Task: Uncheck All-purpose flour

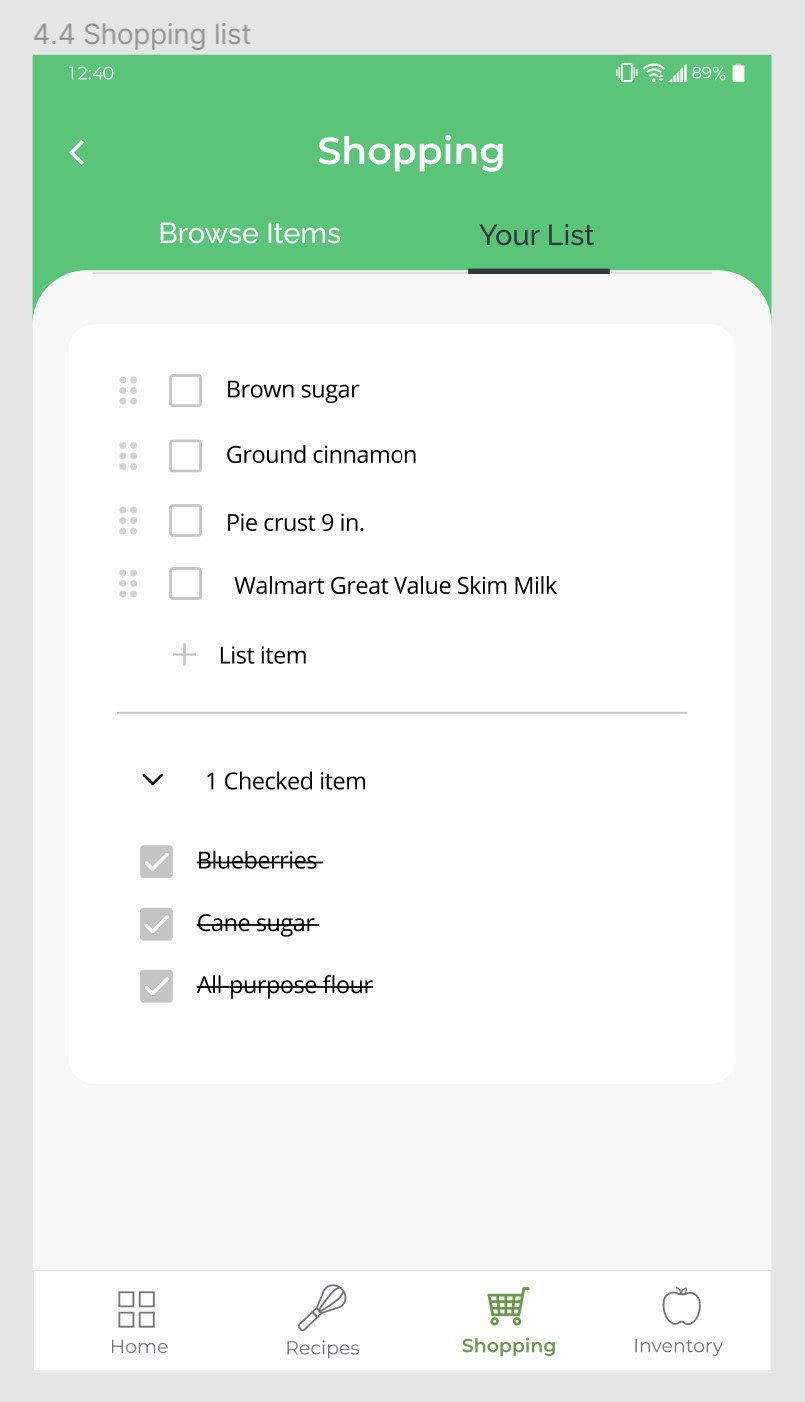Action: (156, 987)
